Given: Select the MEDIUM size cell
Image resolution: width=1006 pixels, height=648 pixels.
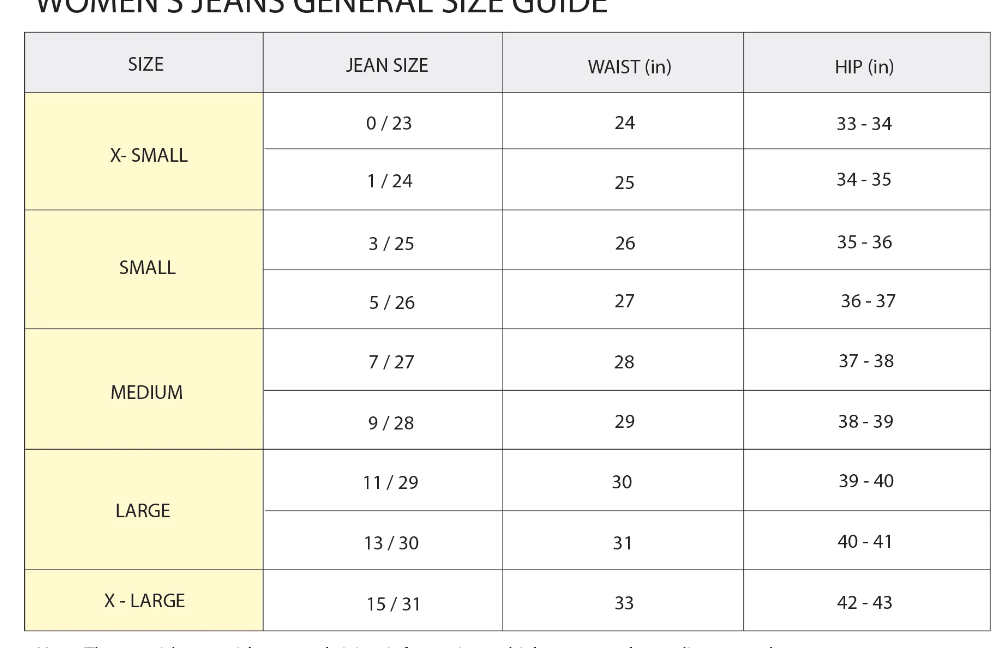Looking at the screenshot, I should [x=146, y=392].
